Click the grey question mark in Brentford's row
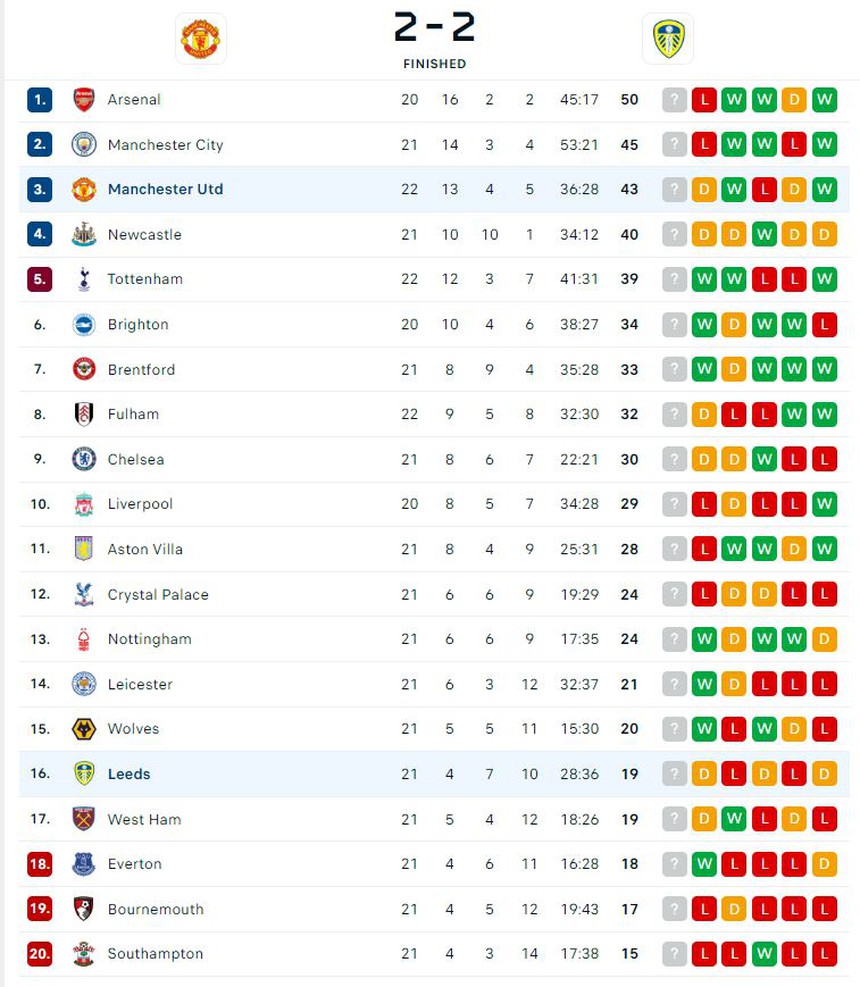Viewport: 860px width, 987px height. tap(675, 369)
